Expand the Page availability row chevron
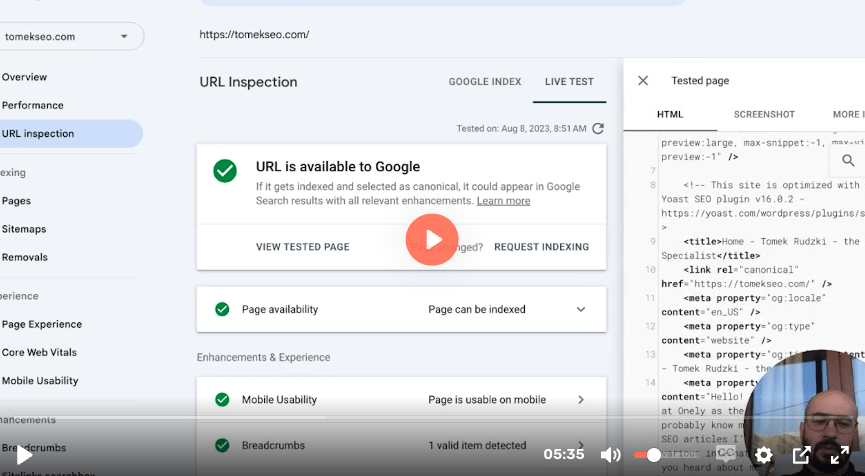Screen dimensions: 865x476 pyautogui.click(x=581, y=309)
